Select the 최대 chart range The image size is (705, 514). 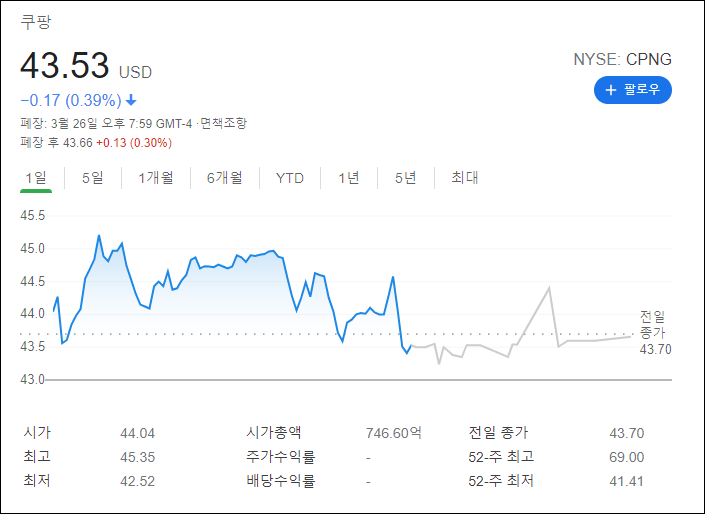click(x=464, y=177)
